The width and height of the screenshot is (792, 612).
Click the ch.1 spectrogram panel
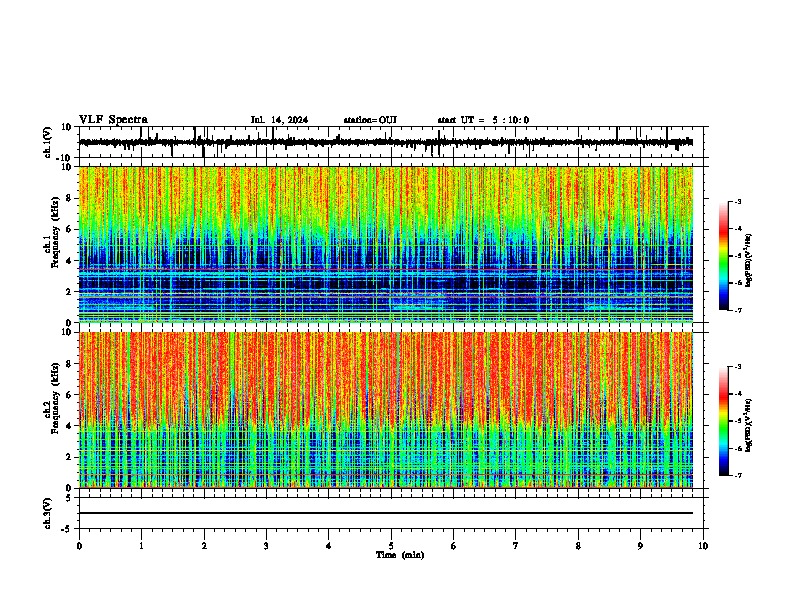coord(386,244)
